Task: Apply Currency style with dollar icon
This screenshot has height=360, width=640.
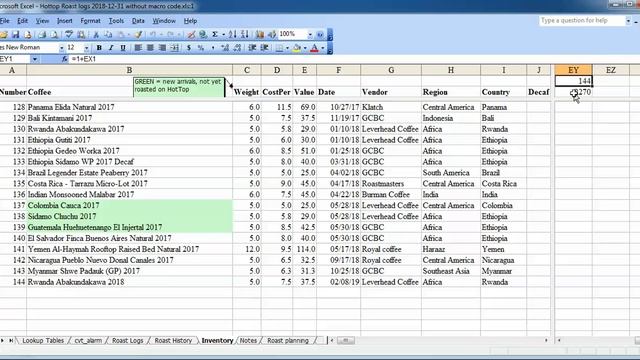Action: point(189,48)
